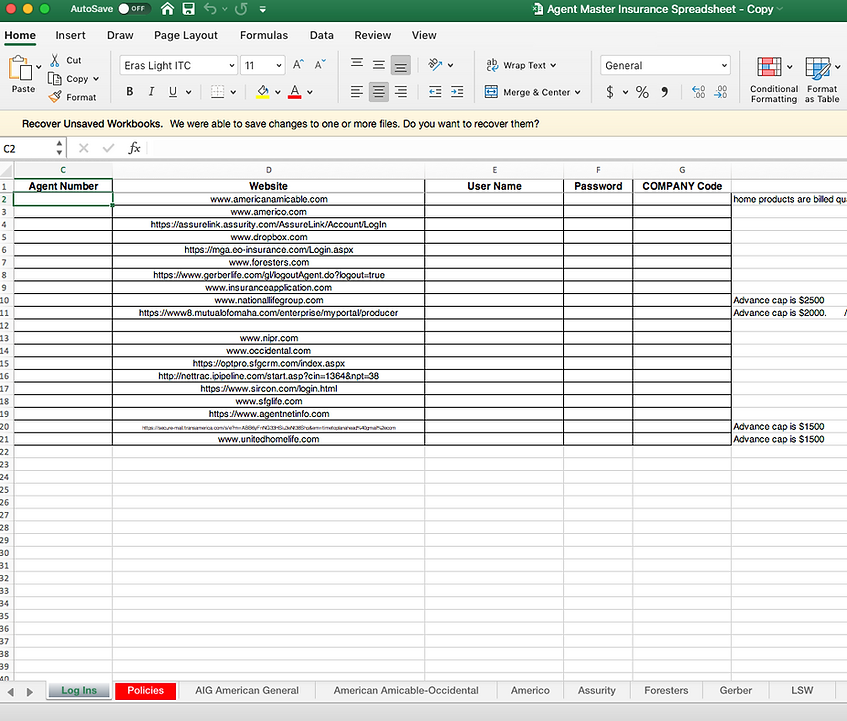Open the Draw ribbon tab
The height and width of the screenshot is (721, 847).
click(x=120, y=35)
